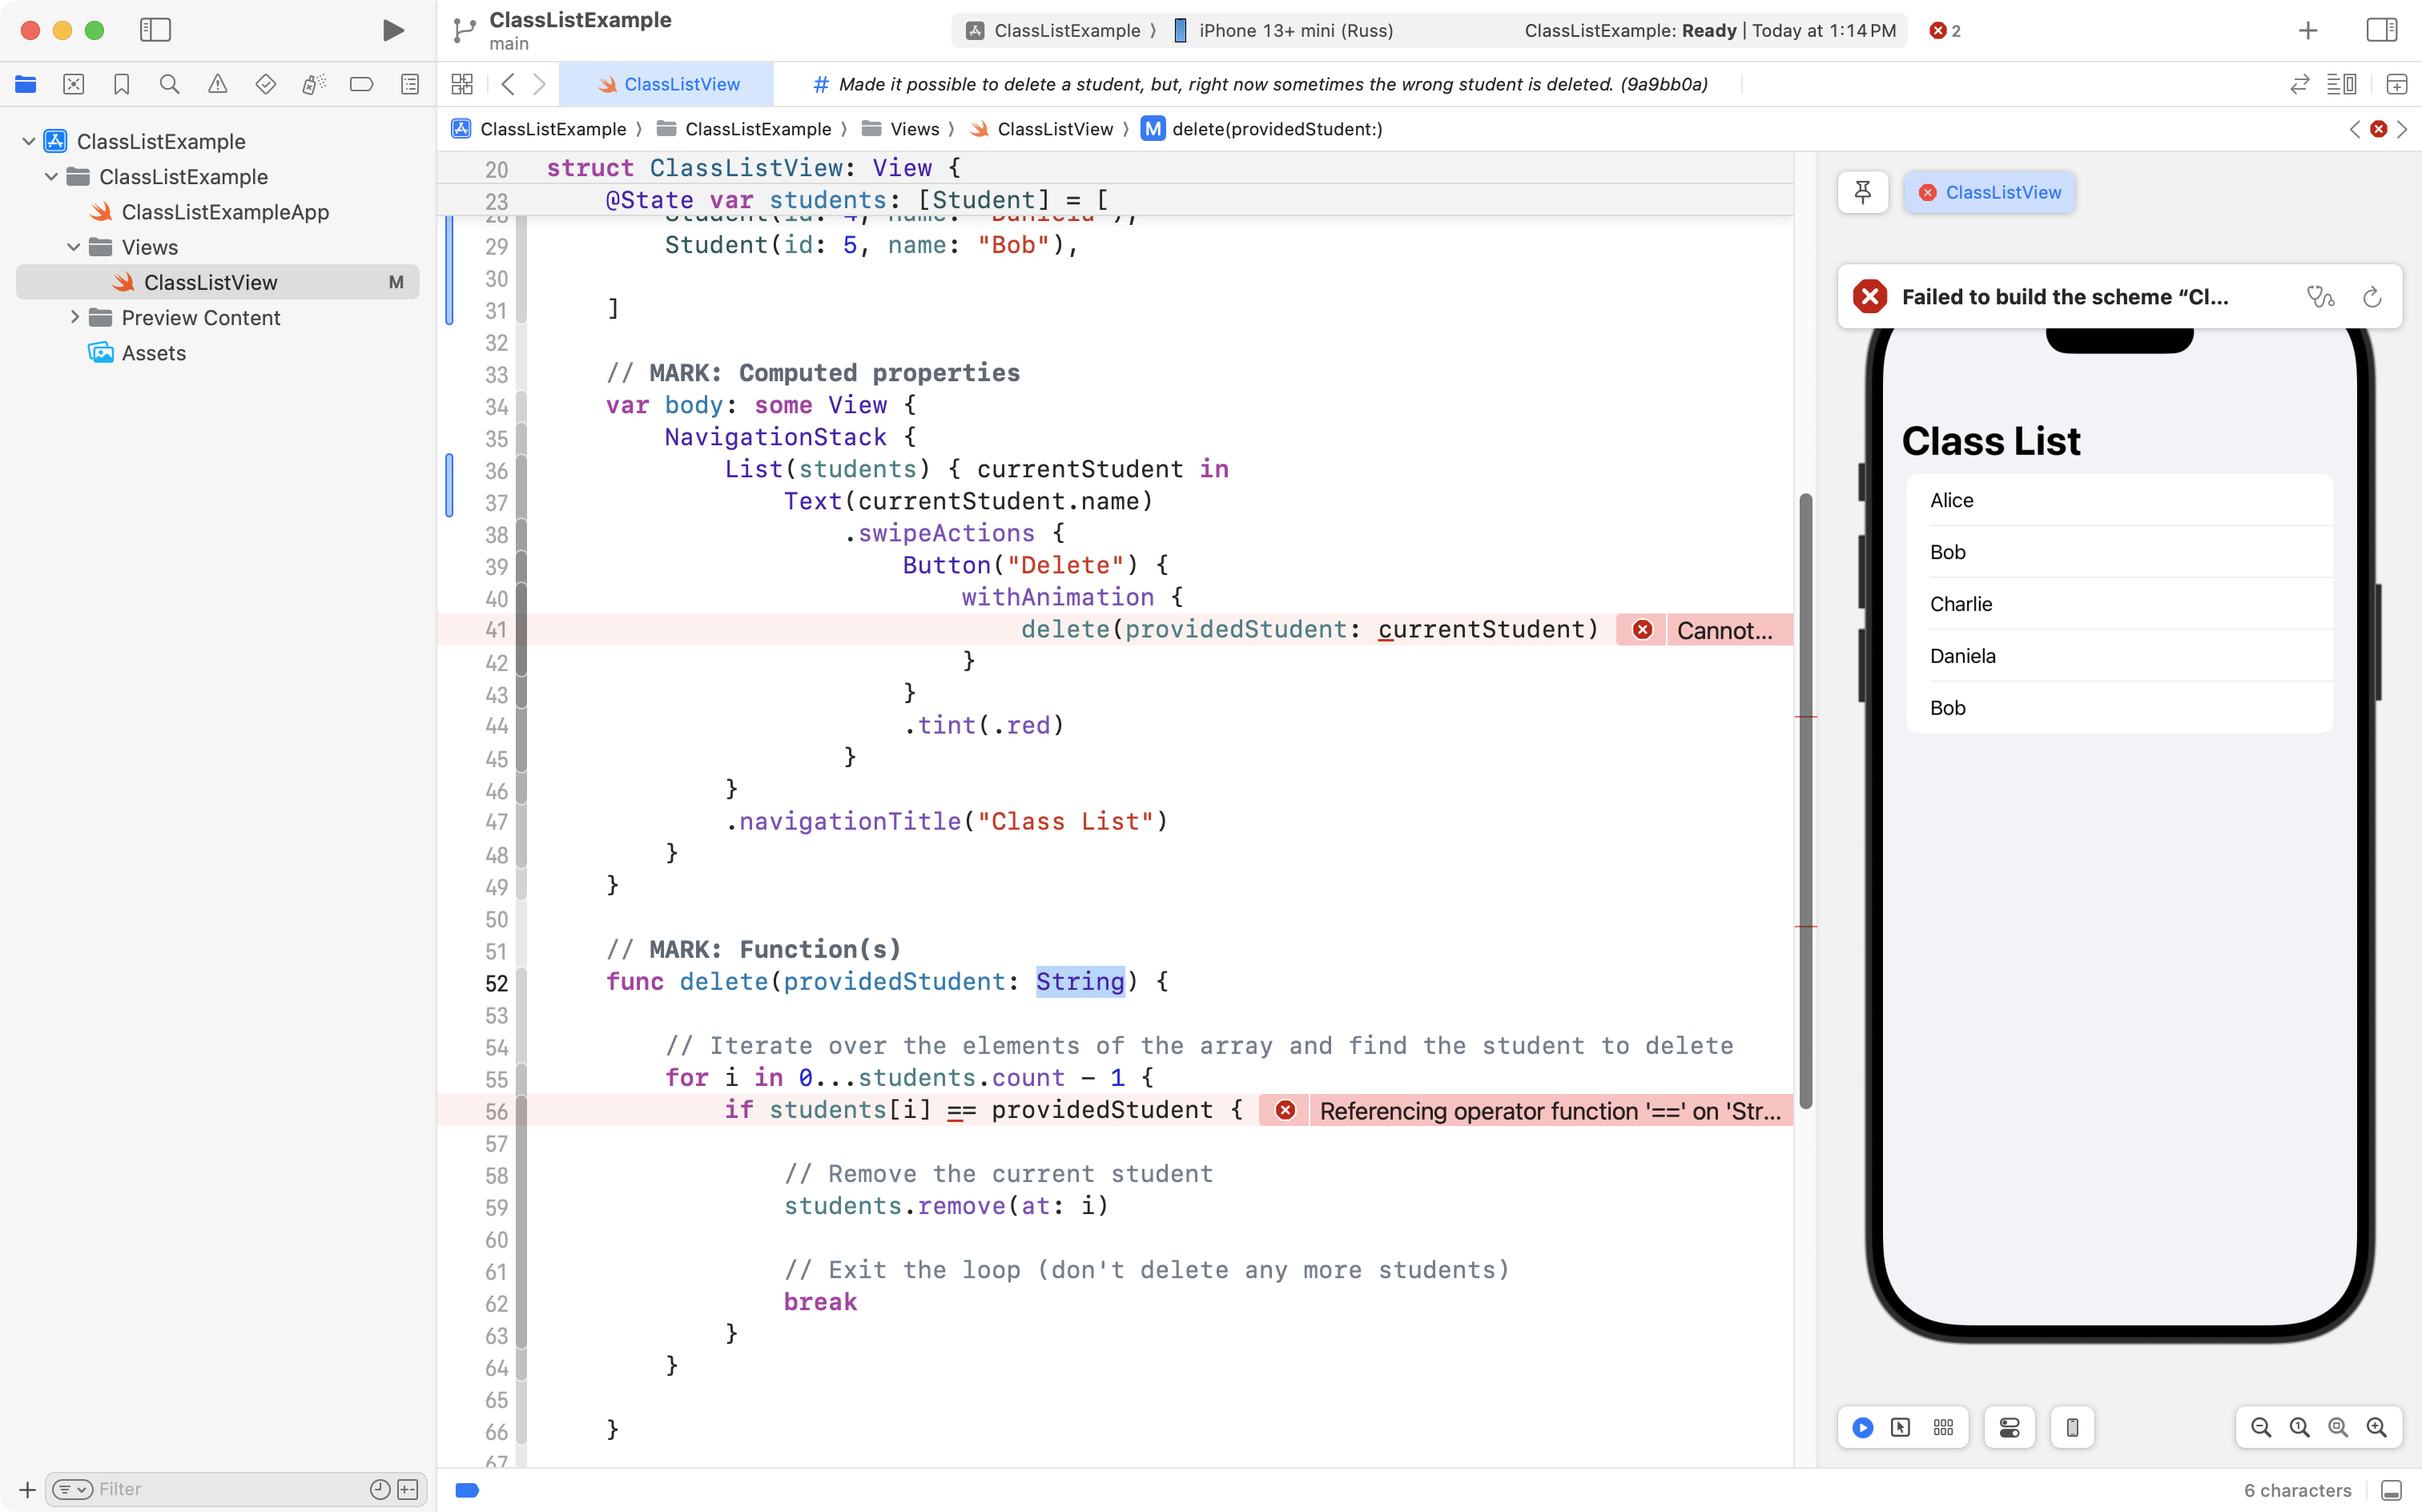The width and height of the screenshot is (2422, 1512).
Task: Collapse the Views folder
Action: coord(74,247)
